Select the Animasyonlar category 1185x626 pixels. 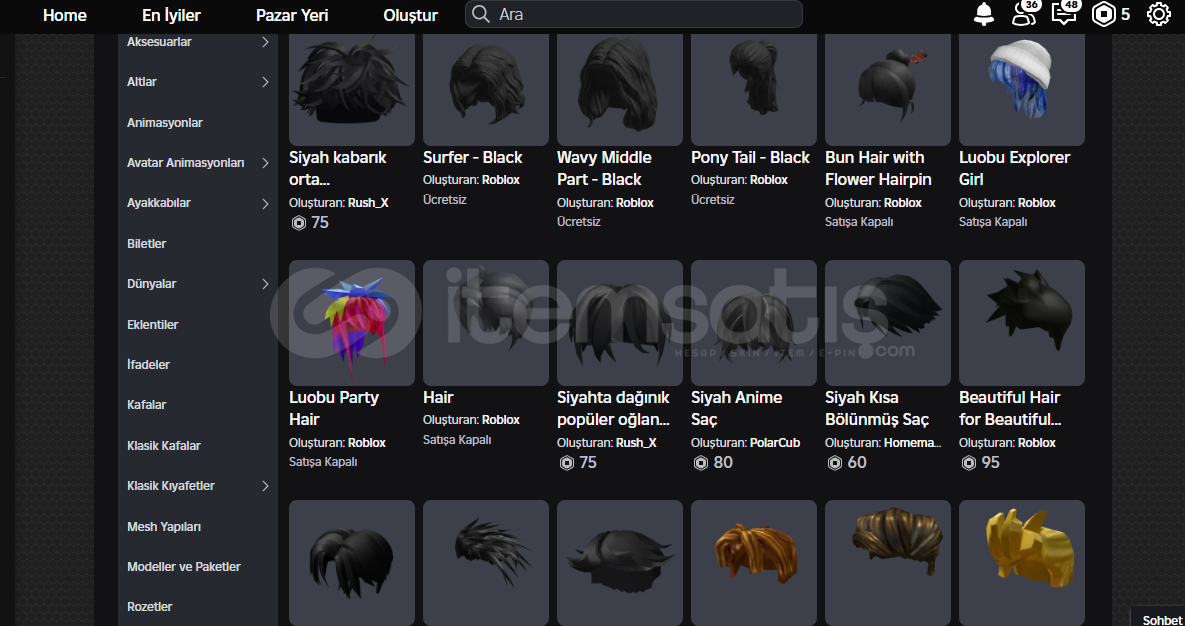pos(165,122)
